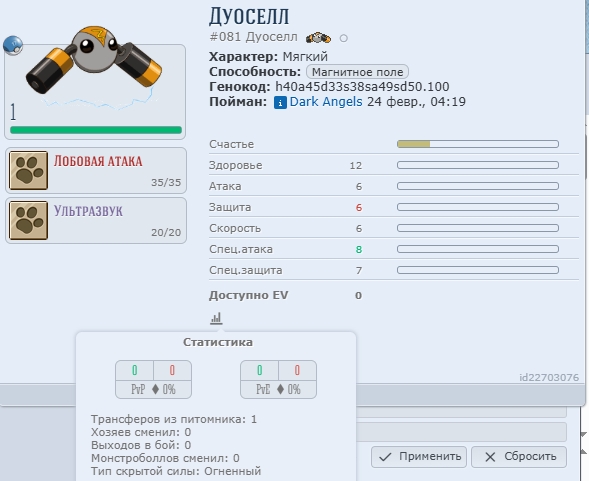This screenshot has height=481, width=589.
Task: Select the Лобовая атака move name
Action: [98, 161]
